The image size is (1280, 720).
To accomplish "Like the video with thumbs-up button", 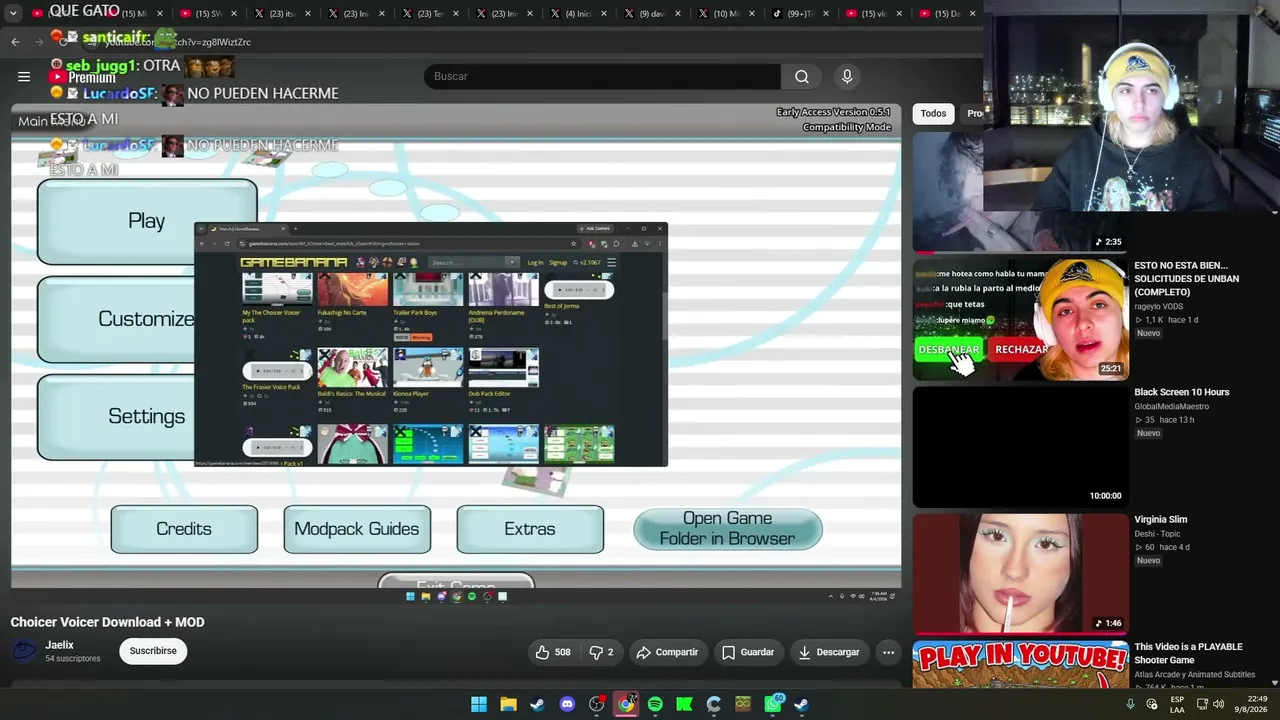I will (552, 652).
